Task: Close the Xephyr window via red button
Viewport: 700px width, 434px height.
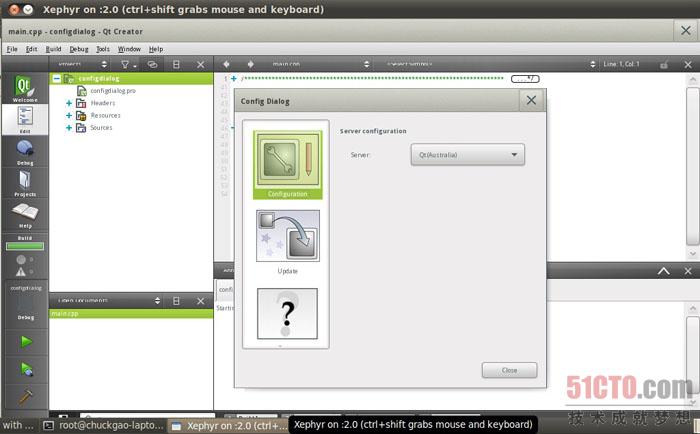Action: tap(15, 9)
